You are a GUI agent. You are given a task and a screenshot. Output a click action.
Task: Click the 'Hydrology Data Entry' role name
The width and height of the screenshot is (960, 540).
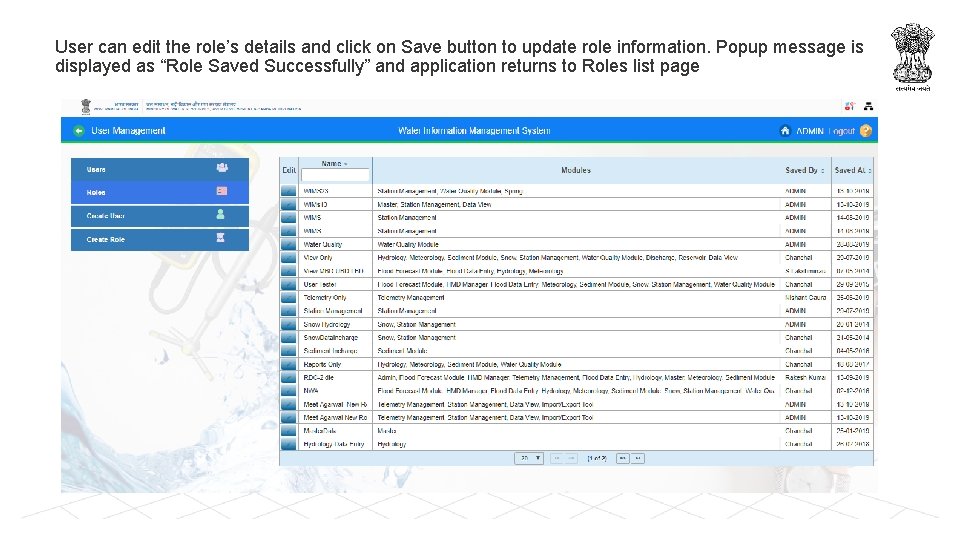334,444
